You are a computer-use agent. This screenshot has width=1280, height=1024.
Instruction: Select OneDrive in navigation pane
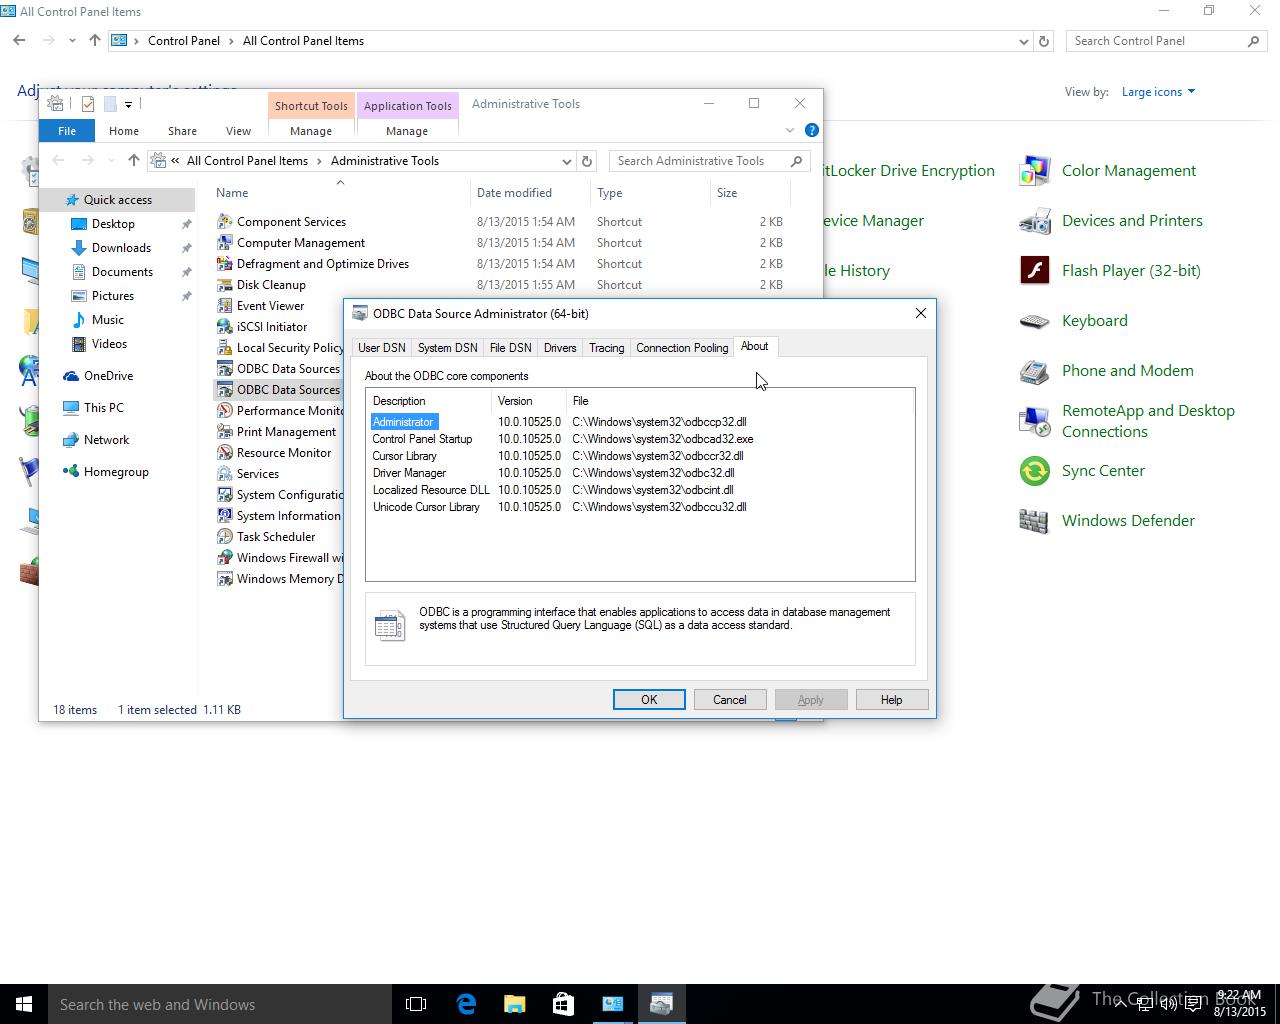pyautogui.click(x=108, y=376)
